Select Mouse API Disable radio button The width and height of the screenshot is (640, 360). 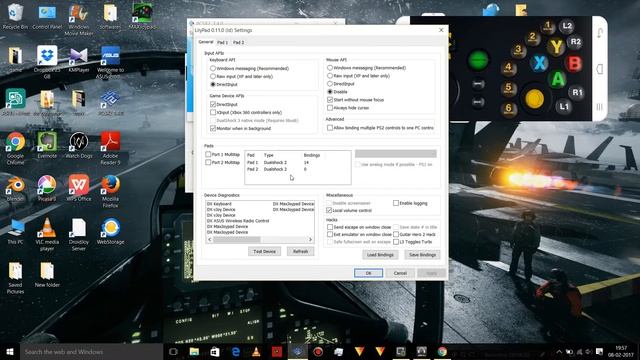(x=330, y=92)
